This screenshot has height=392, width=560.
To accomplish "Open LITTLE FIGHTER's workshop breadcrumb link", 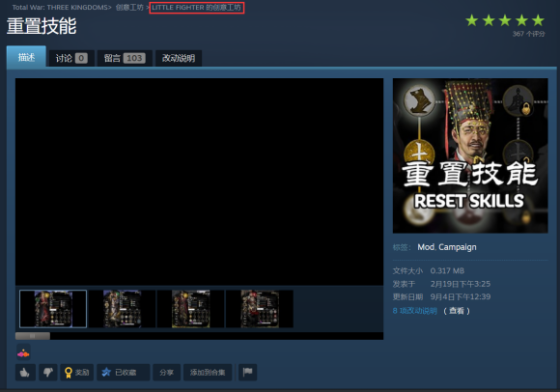I will click(x=196, y=7).
